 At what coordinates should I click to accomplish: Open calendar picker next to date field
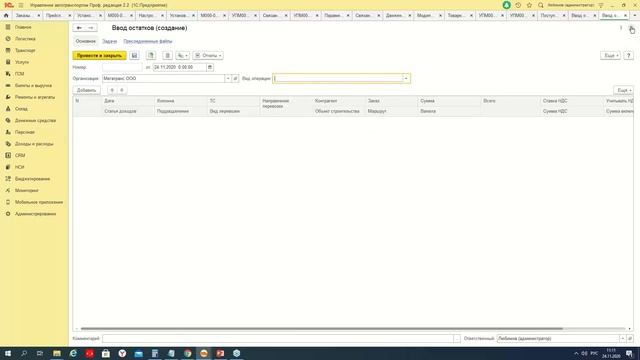210,67
